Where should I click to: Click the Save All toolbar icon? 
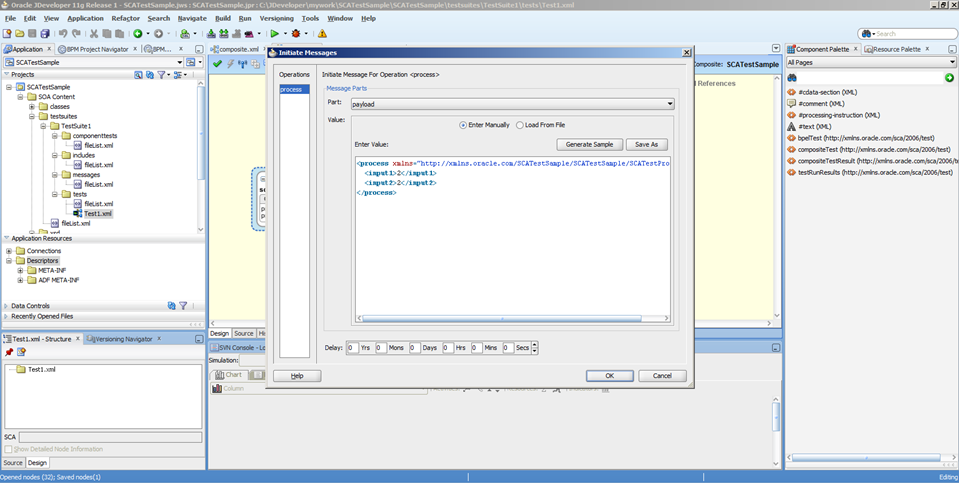click(x=45, y=34)
